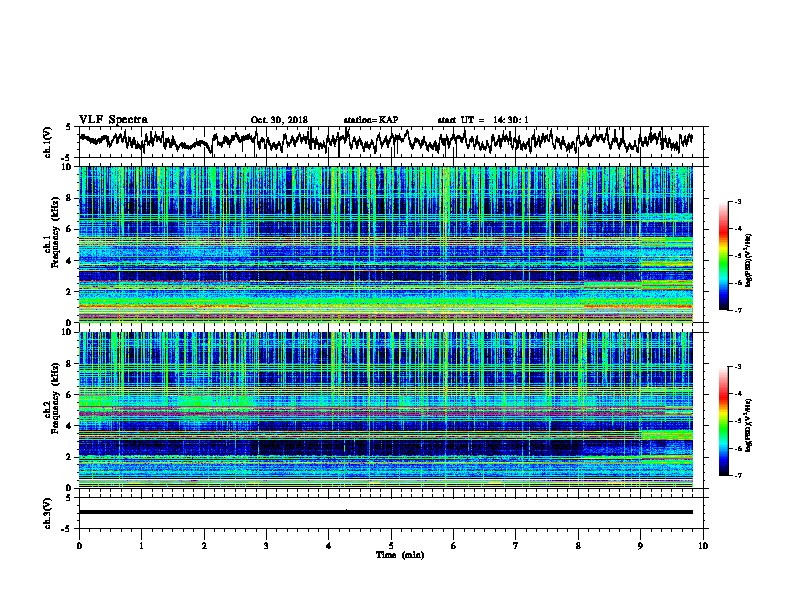Select the date text "Oct. 30, 2018"
The image size is (792, 612).
click(x=279, y=120)
